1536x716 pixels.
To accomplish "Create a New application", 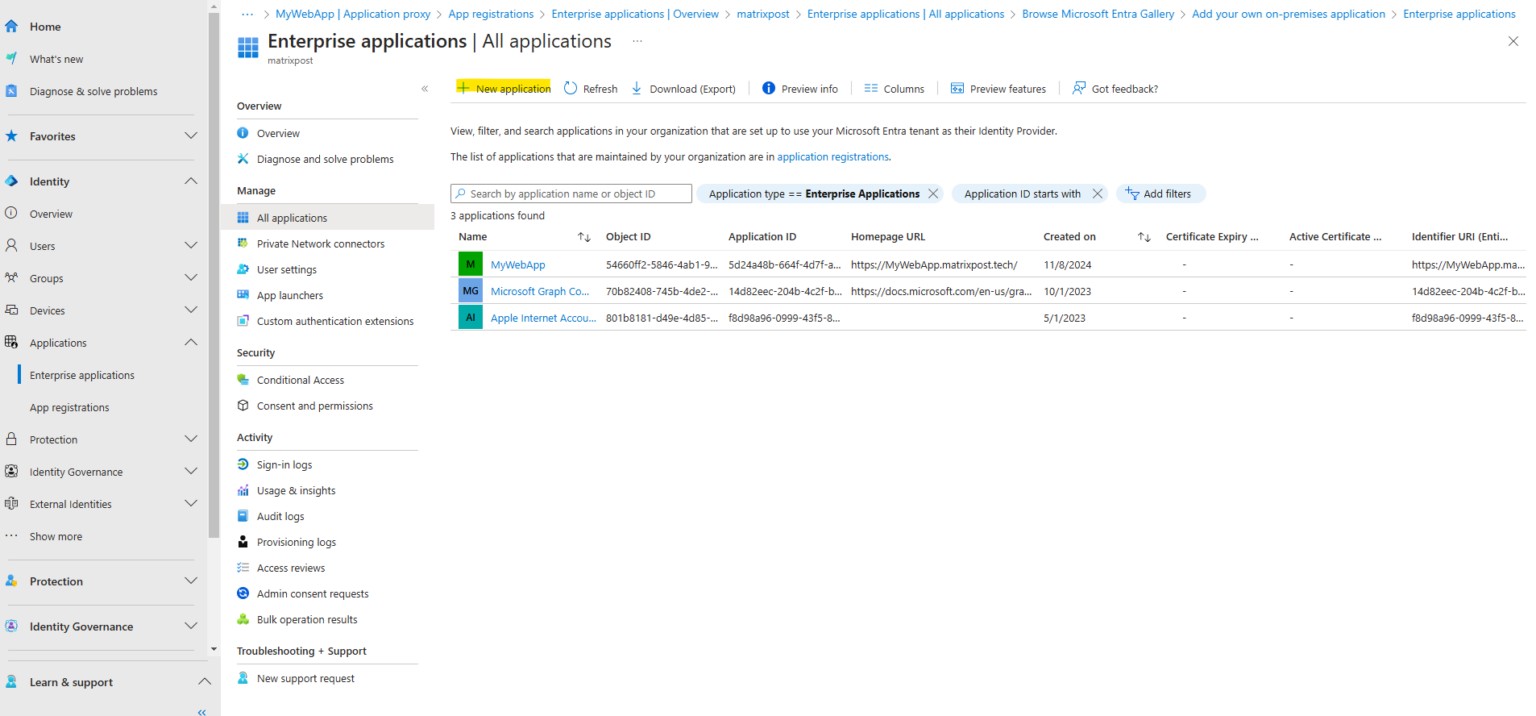I will click(503, 88).
